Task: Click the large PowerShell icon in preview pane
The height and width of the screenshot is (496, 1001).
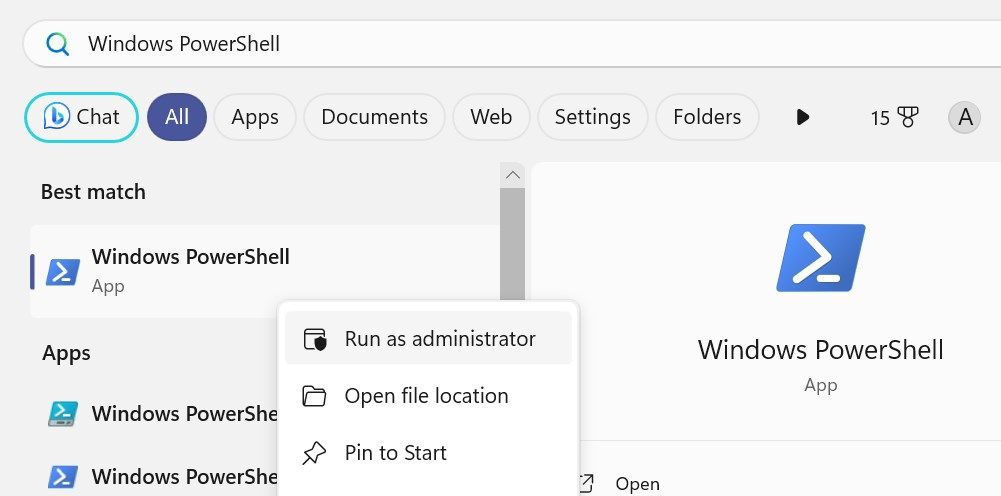Action: click(820, 258)
